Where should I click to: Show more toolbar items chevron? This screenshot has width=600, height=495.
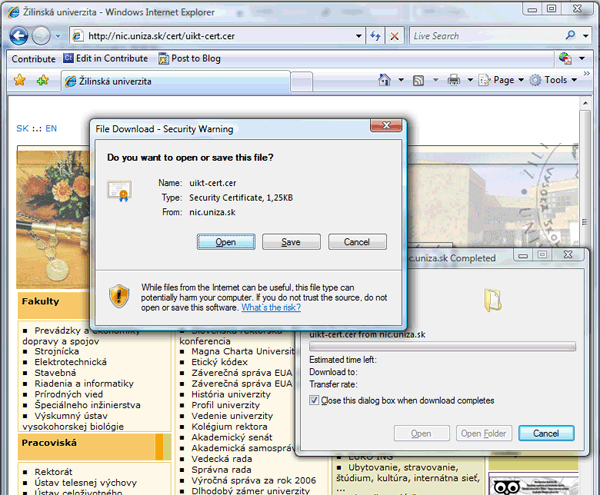[586, 73]
